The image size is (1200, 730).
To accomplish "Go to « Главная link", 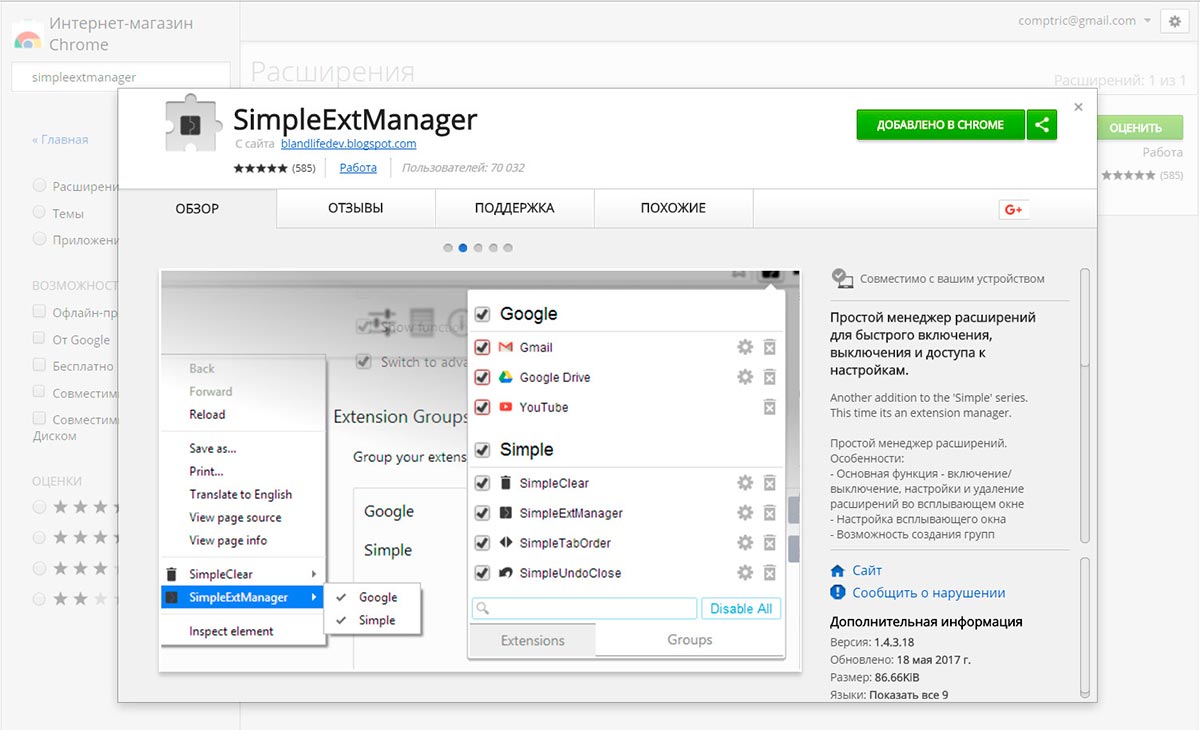I will tap(60, 140).
